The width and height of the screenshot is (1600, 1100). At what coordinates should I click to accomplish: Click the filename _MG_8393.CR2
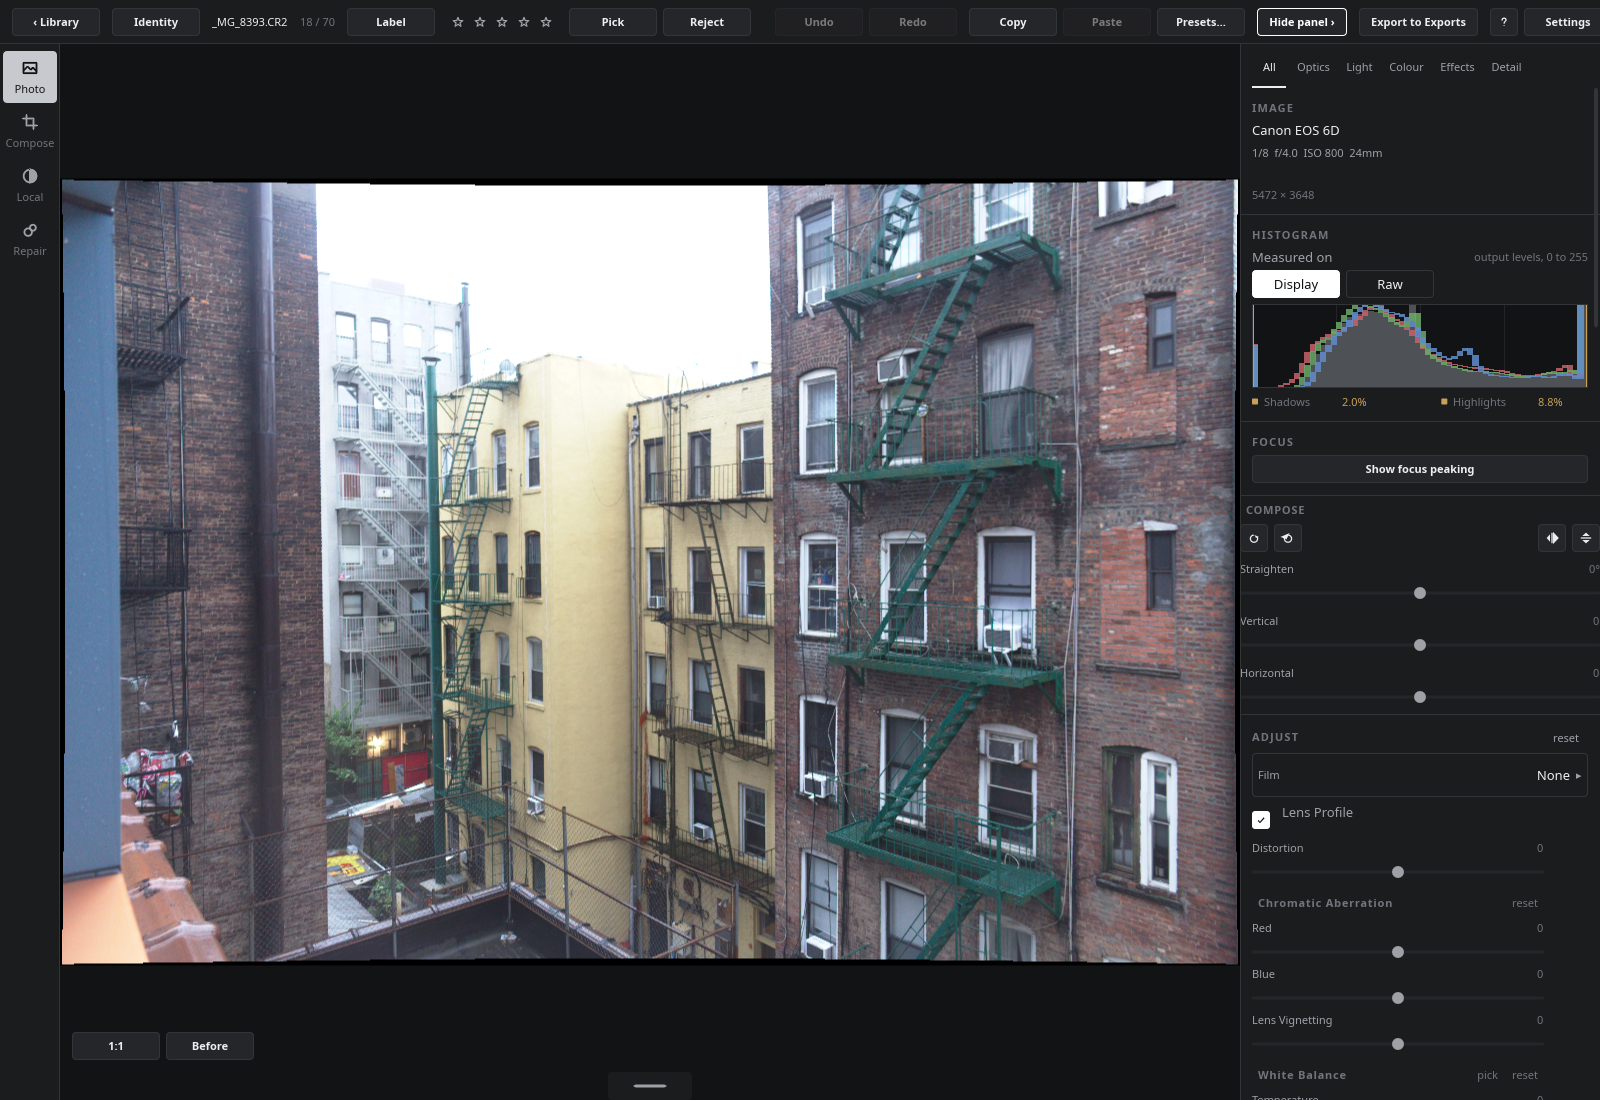pyautogui.click(x=250, y=22)
